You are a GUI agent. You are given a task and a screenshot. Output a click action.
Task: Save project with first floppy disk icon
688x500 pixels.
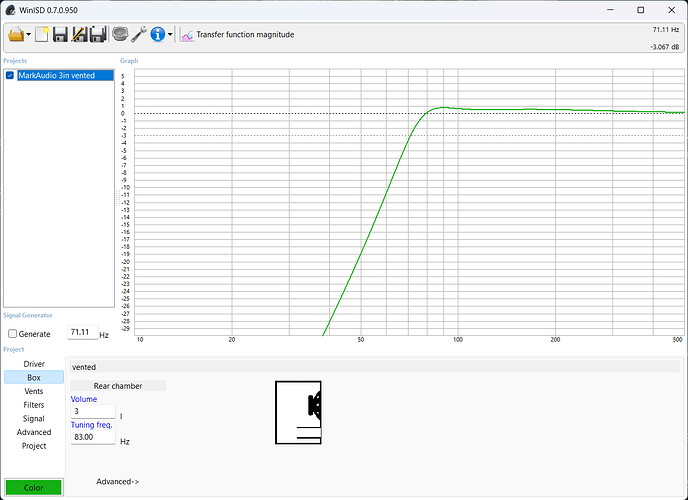(x=61, y=35)
